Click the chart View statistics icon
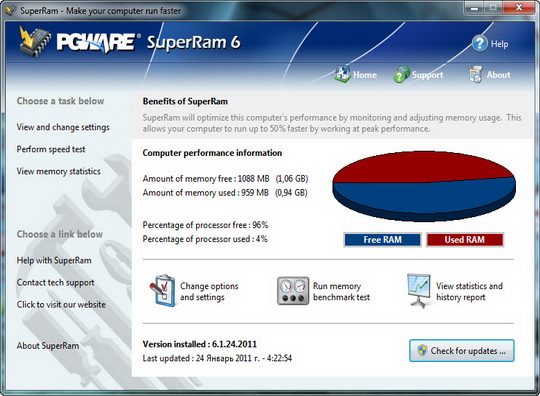This screenshot has width=540, height=396. (419, 290)
